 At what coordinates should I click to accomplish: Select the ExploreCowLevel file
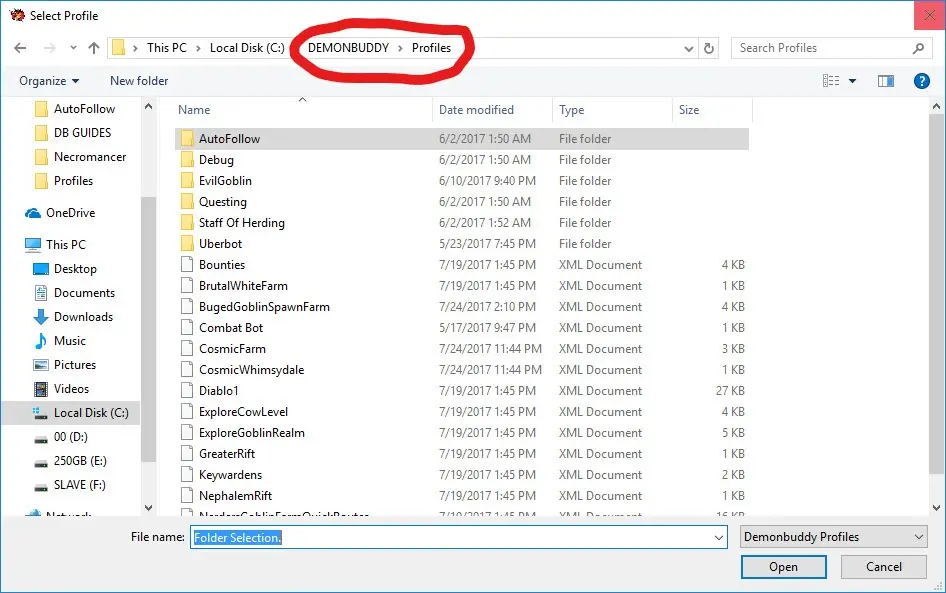(x=462, y=412)
